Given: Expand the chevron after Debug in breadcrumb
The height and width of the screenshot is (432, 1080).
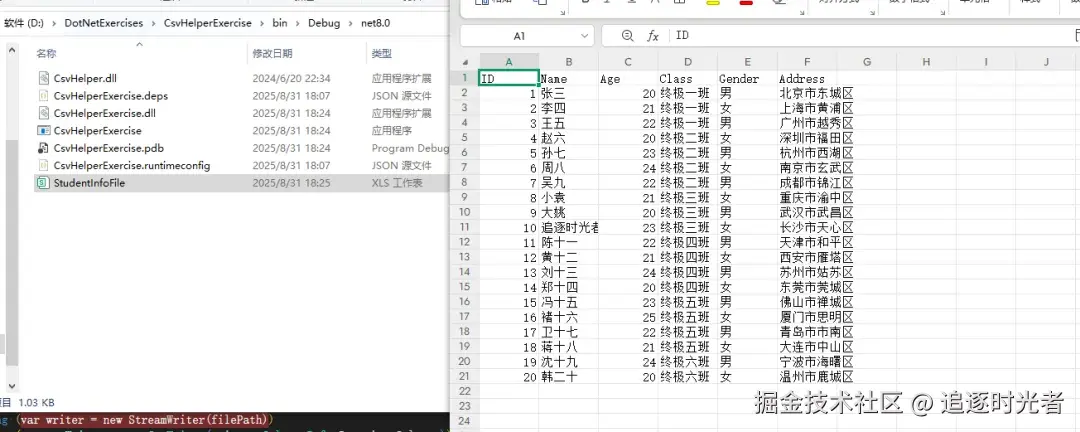Looking at the screenshot, I should coord(351,23).
